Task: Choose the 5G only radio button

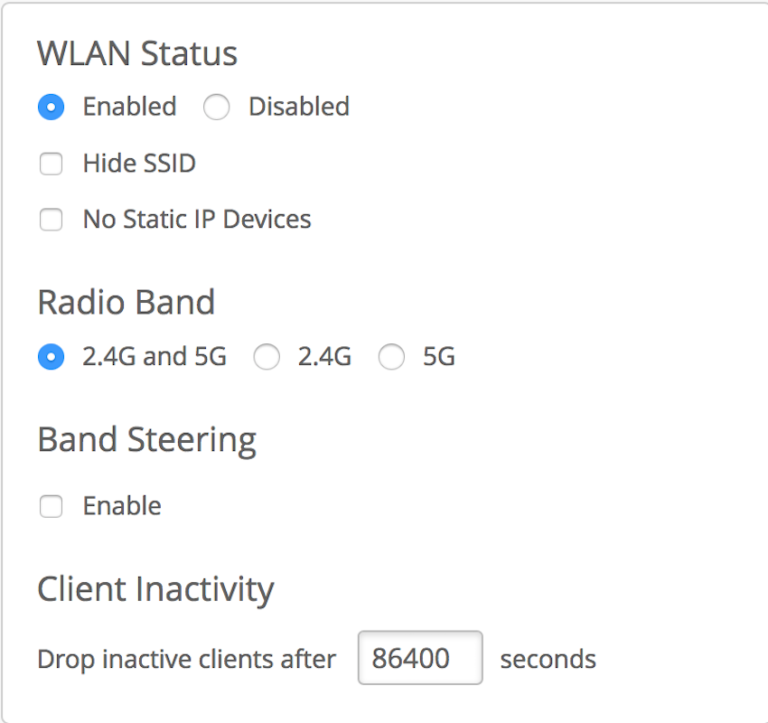Action: [391, 357]
